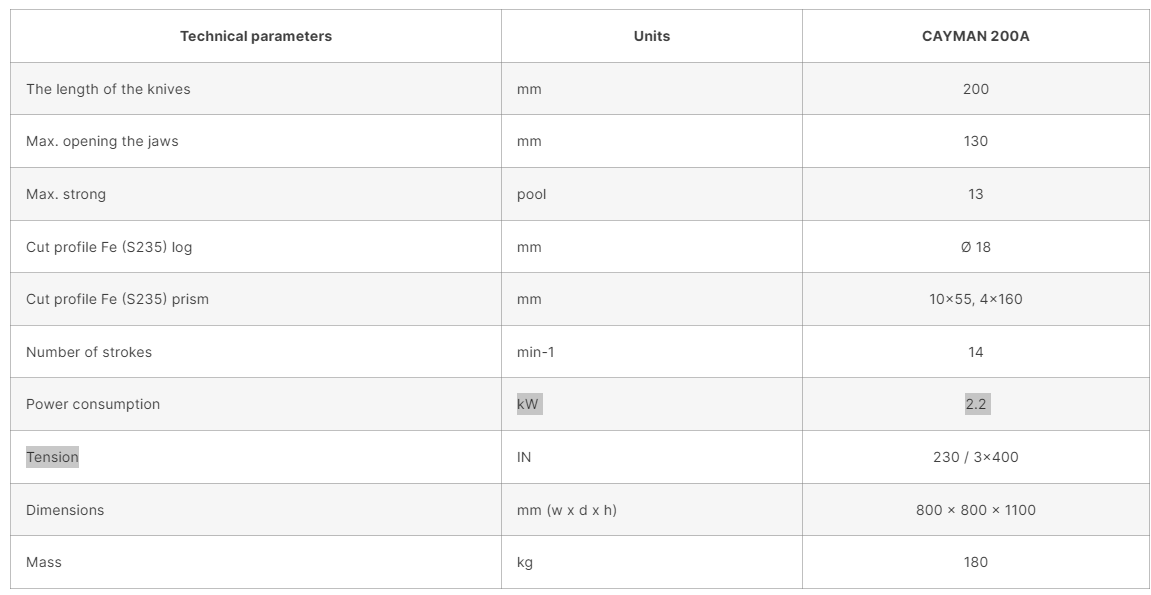Image resolution: width=1151 pixels, height=595 pixels.
Task: Click the "Units" column header
Action: (x=652, y=36)
